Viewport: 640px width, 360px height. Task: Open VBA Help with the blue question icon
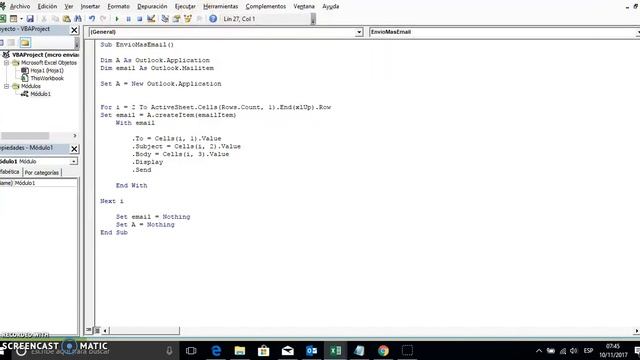(213, 19)
